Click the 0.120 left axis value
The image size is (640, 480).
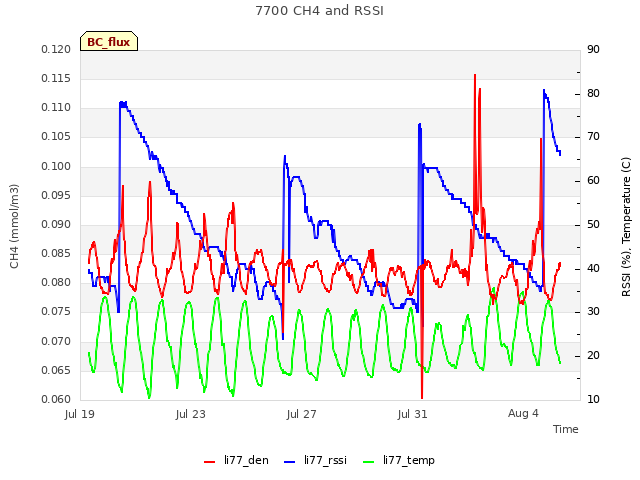[56, 49]
